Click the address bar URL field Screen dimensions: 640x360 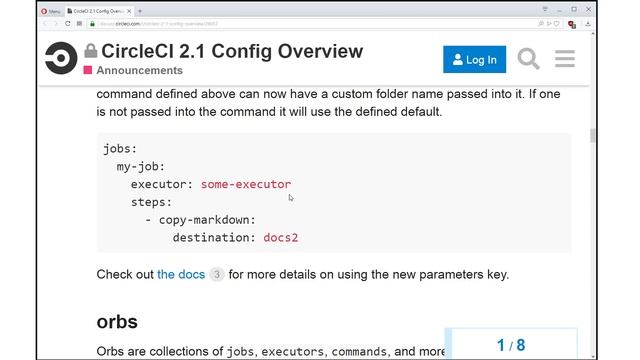(310, 24)
